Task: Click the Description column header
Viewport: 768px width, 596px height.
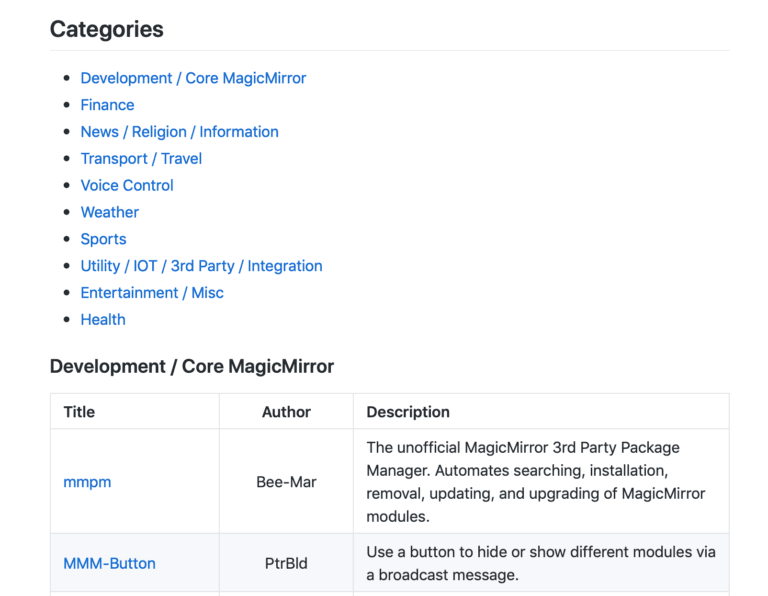Action: [x=408, y=412]
